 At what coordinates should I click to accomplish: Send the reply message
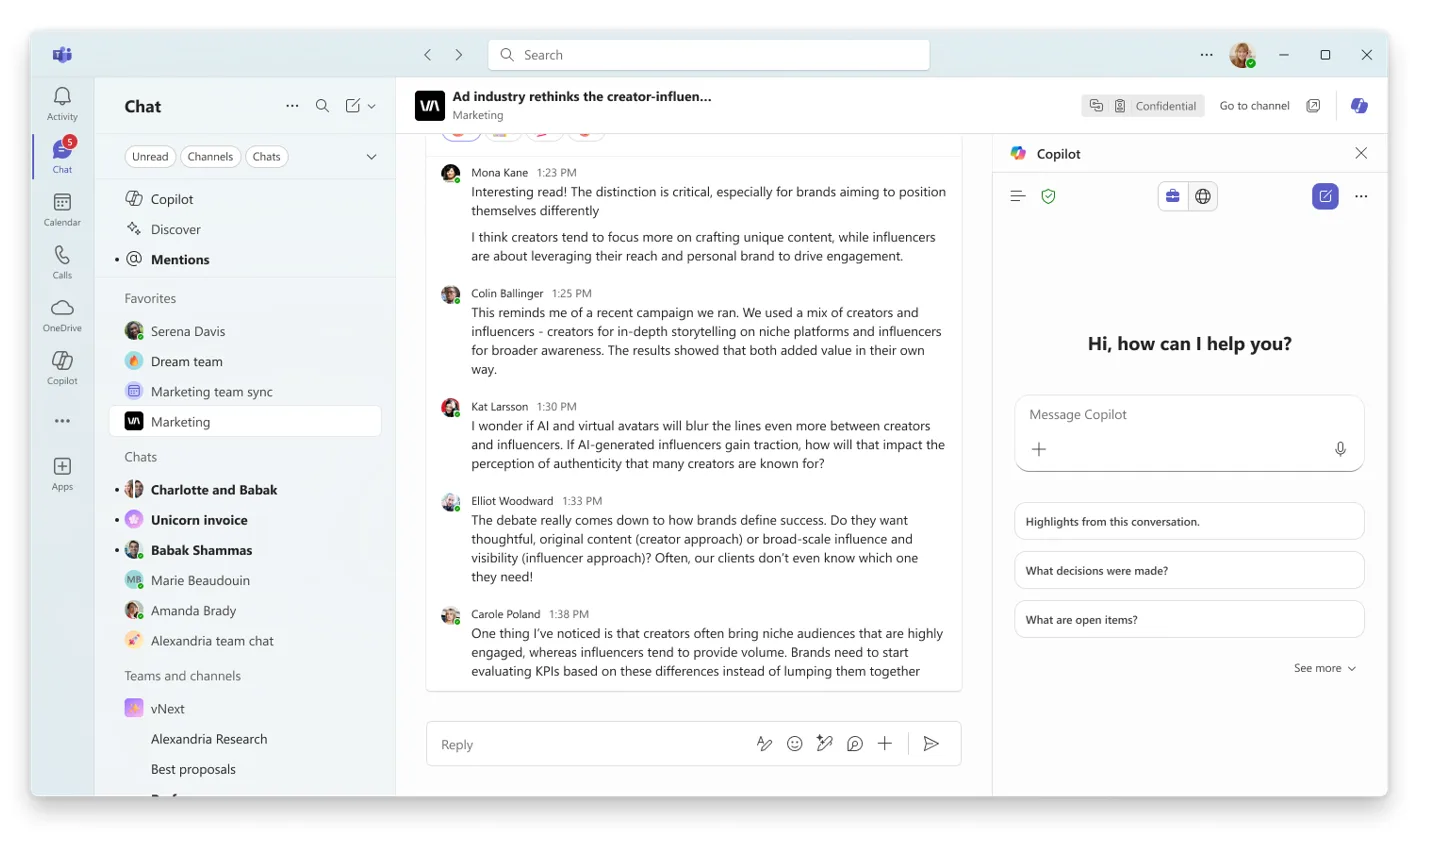[x=930, y=743]
